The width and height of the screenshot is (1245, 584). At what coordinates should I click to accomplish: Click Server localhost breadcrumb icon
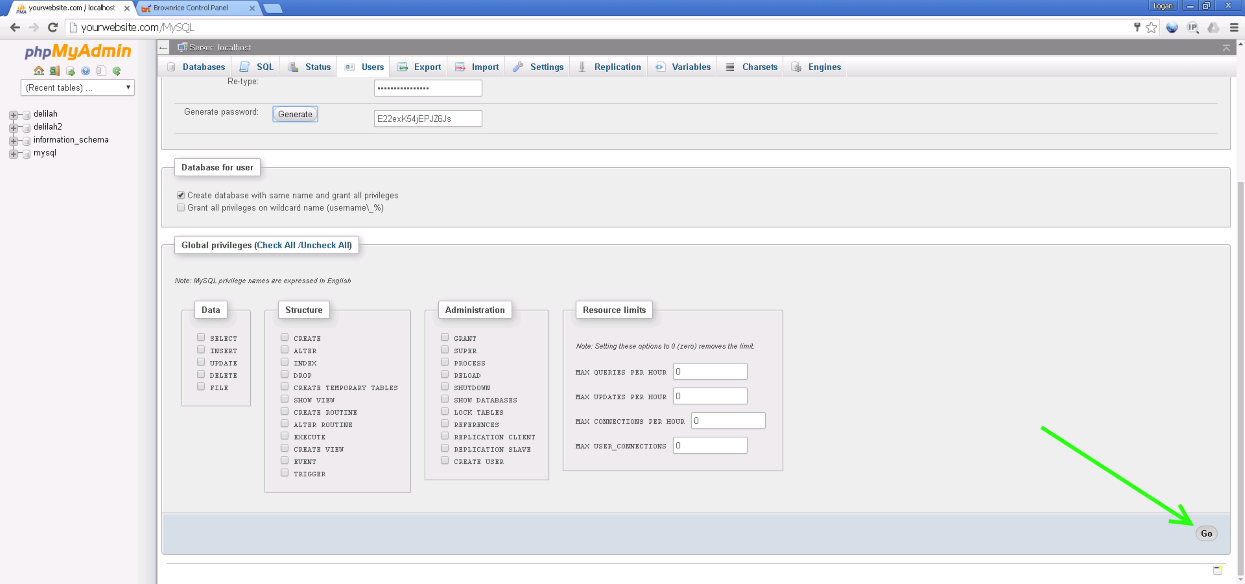182,47
